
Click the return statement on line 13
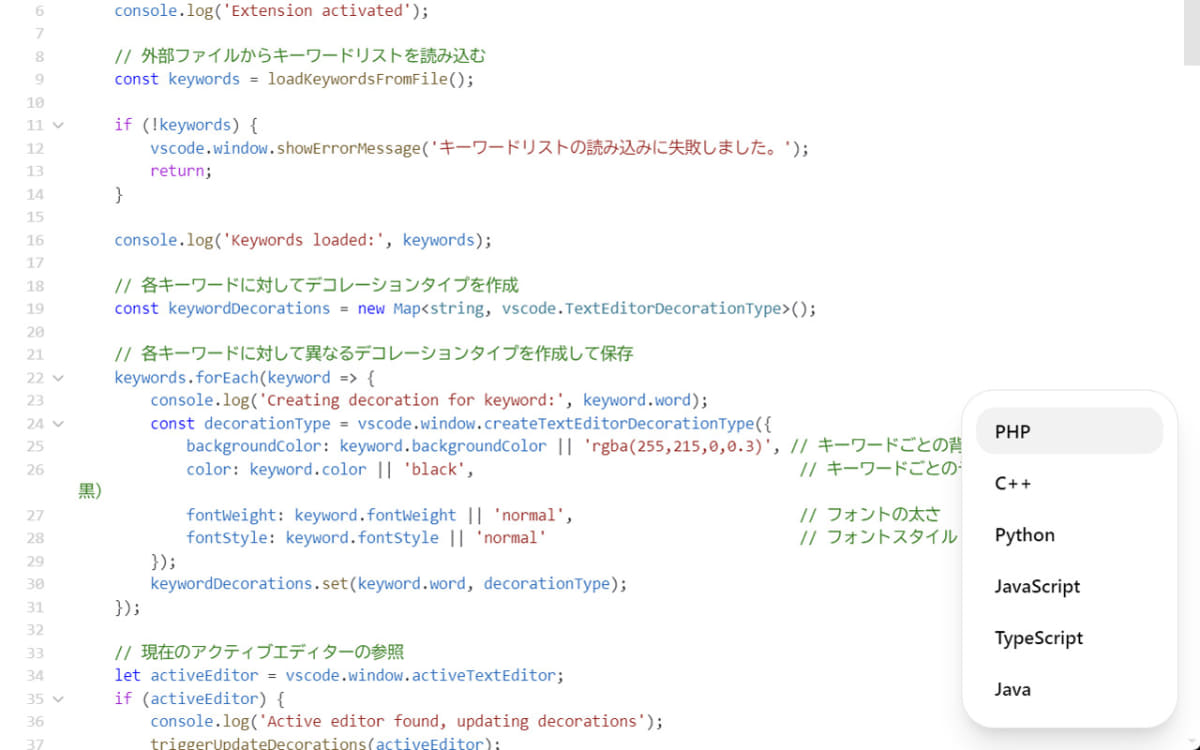coord(178,170)
